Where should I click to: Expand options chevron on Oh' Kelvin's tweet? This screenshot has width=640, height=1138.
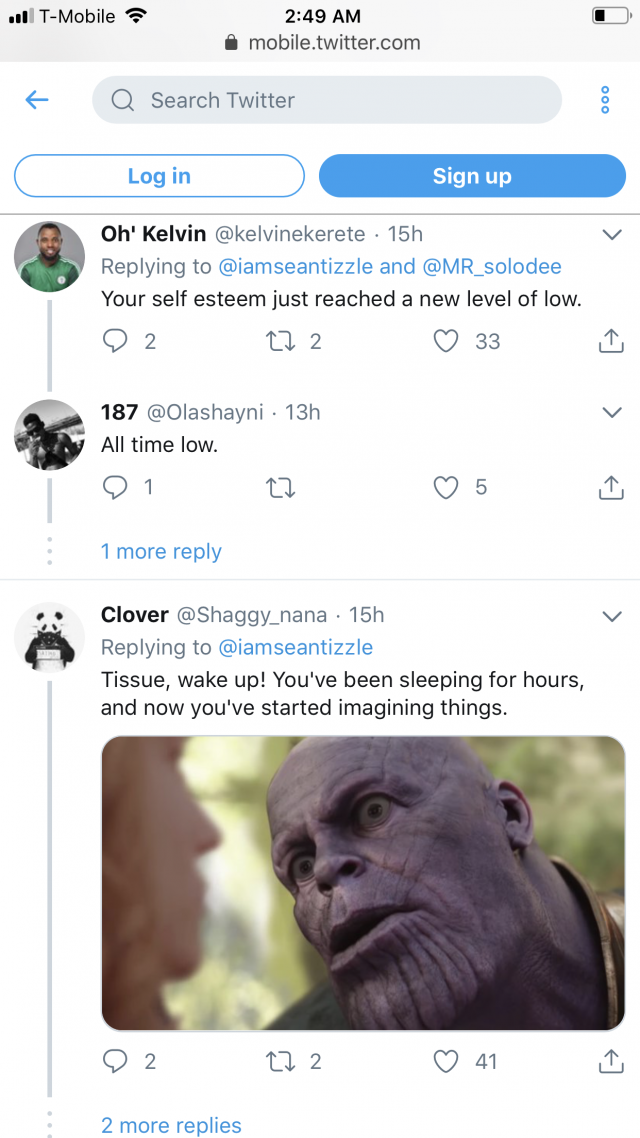tap(611, 234)
